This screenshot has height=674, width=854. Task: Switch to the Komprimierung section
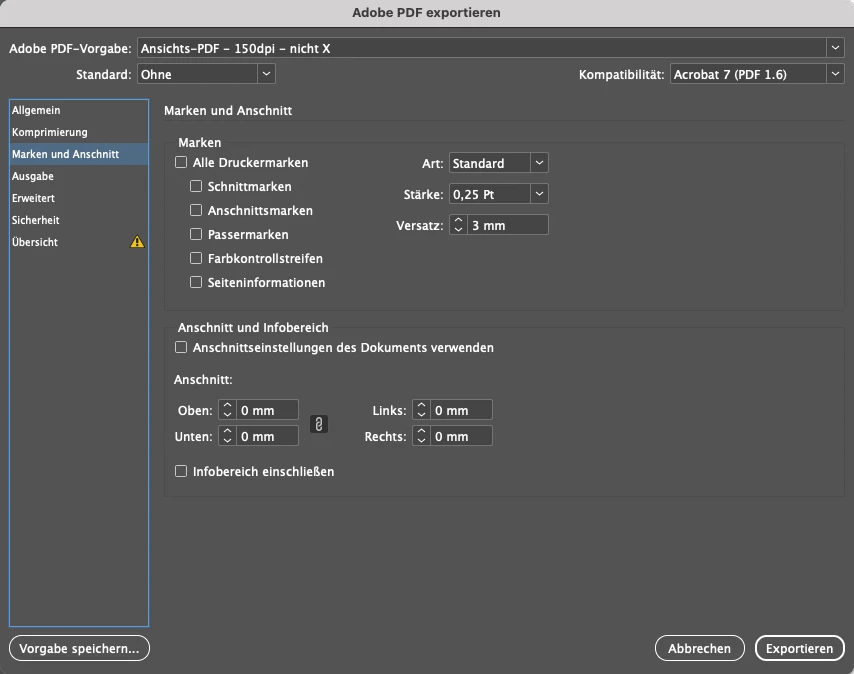78,132
